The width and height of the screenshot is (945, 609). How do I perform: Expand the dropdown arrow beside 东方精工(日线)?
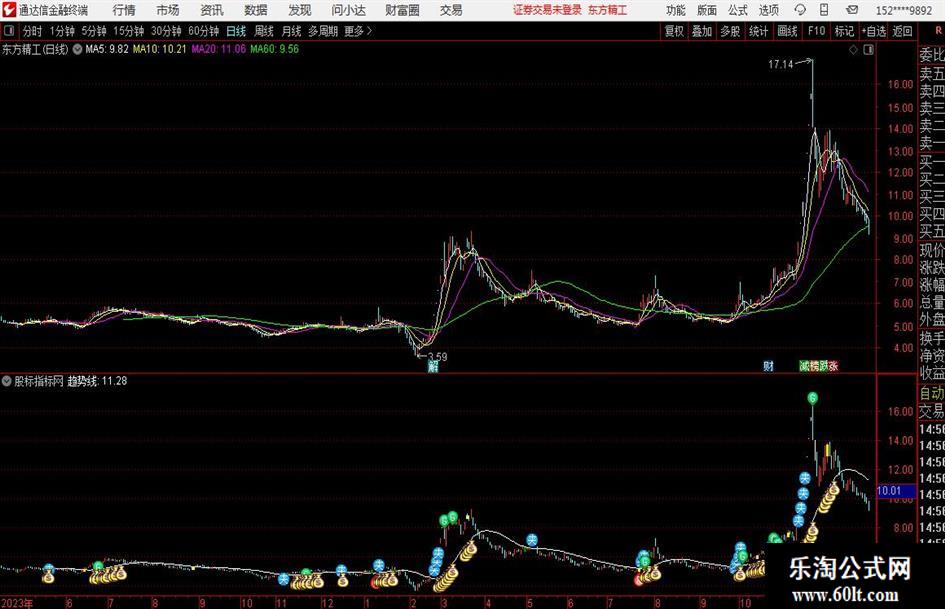77,49
